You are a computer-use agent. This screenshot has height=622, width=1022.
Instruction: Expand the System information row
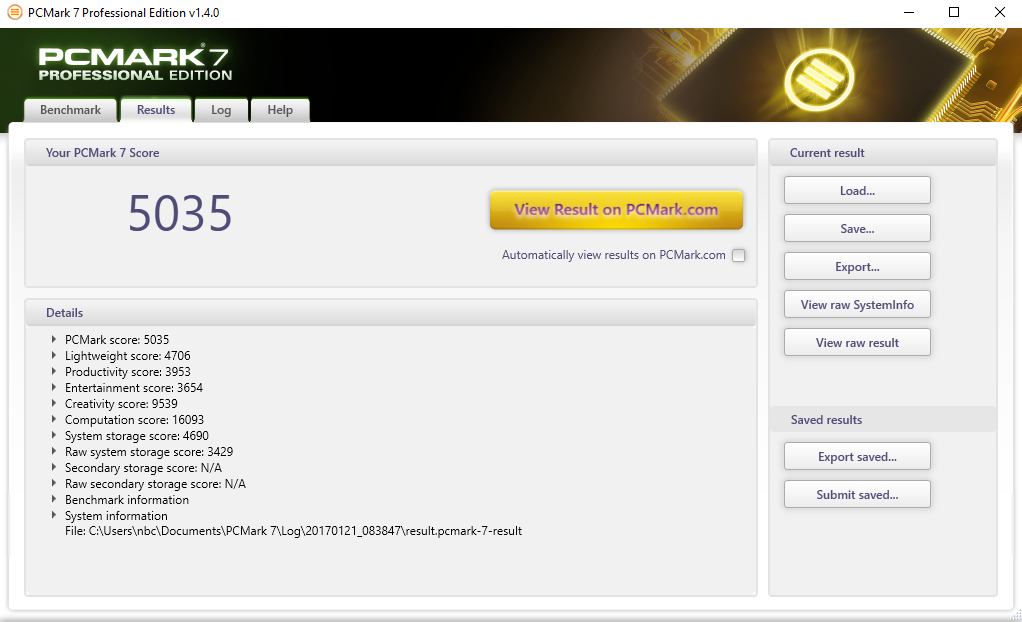click(x=53, y=515)
